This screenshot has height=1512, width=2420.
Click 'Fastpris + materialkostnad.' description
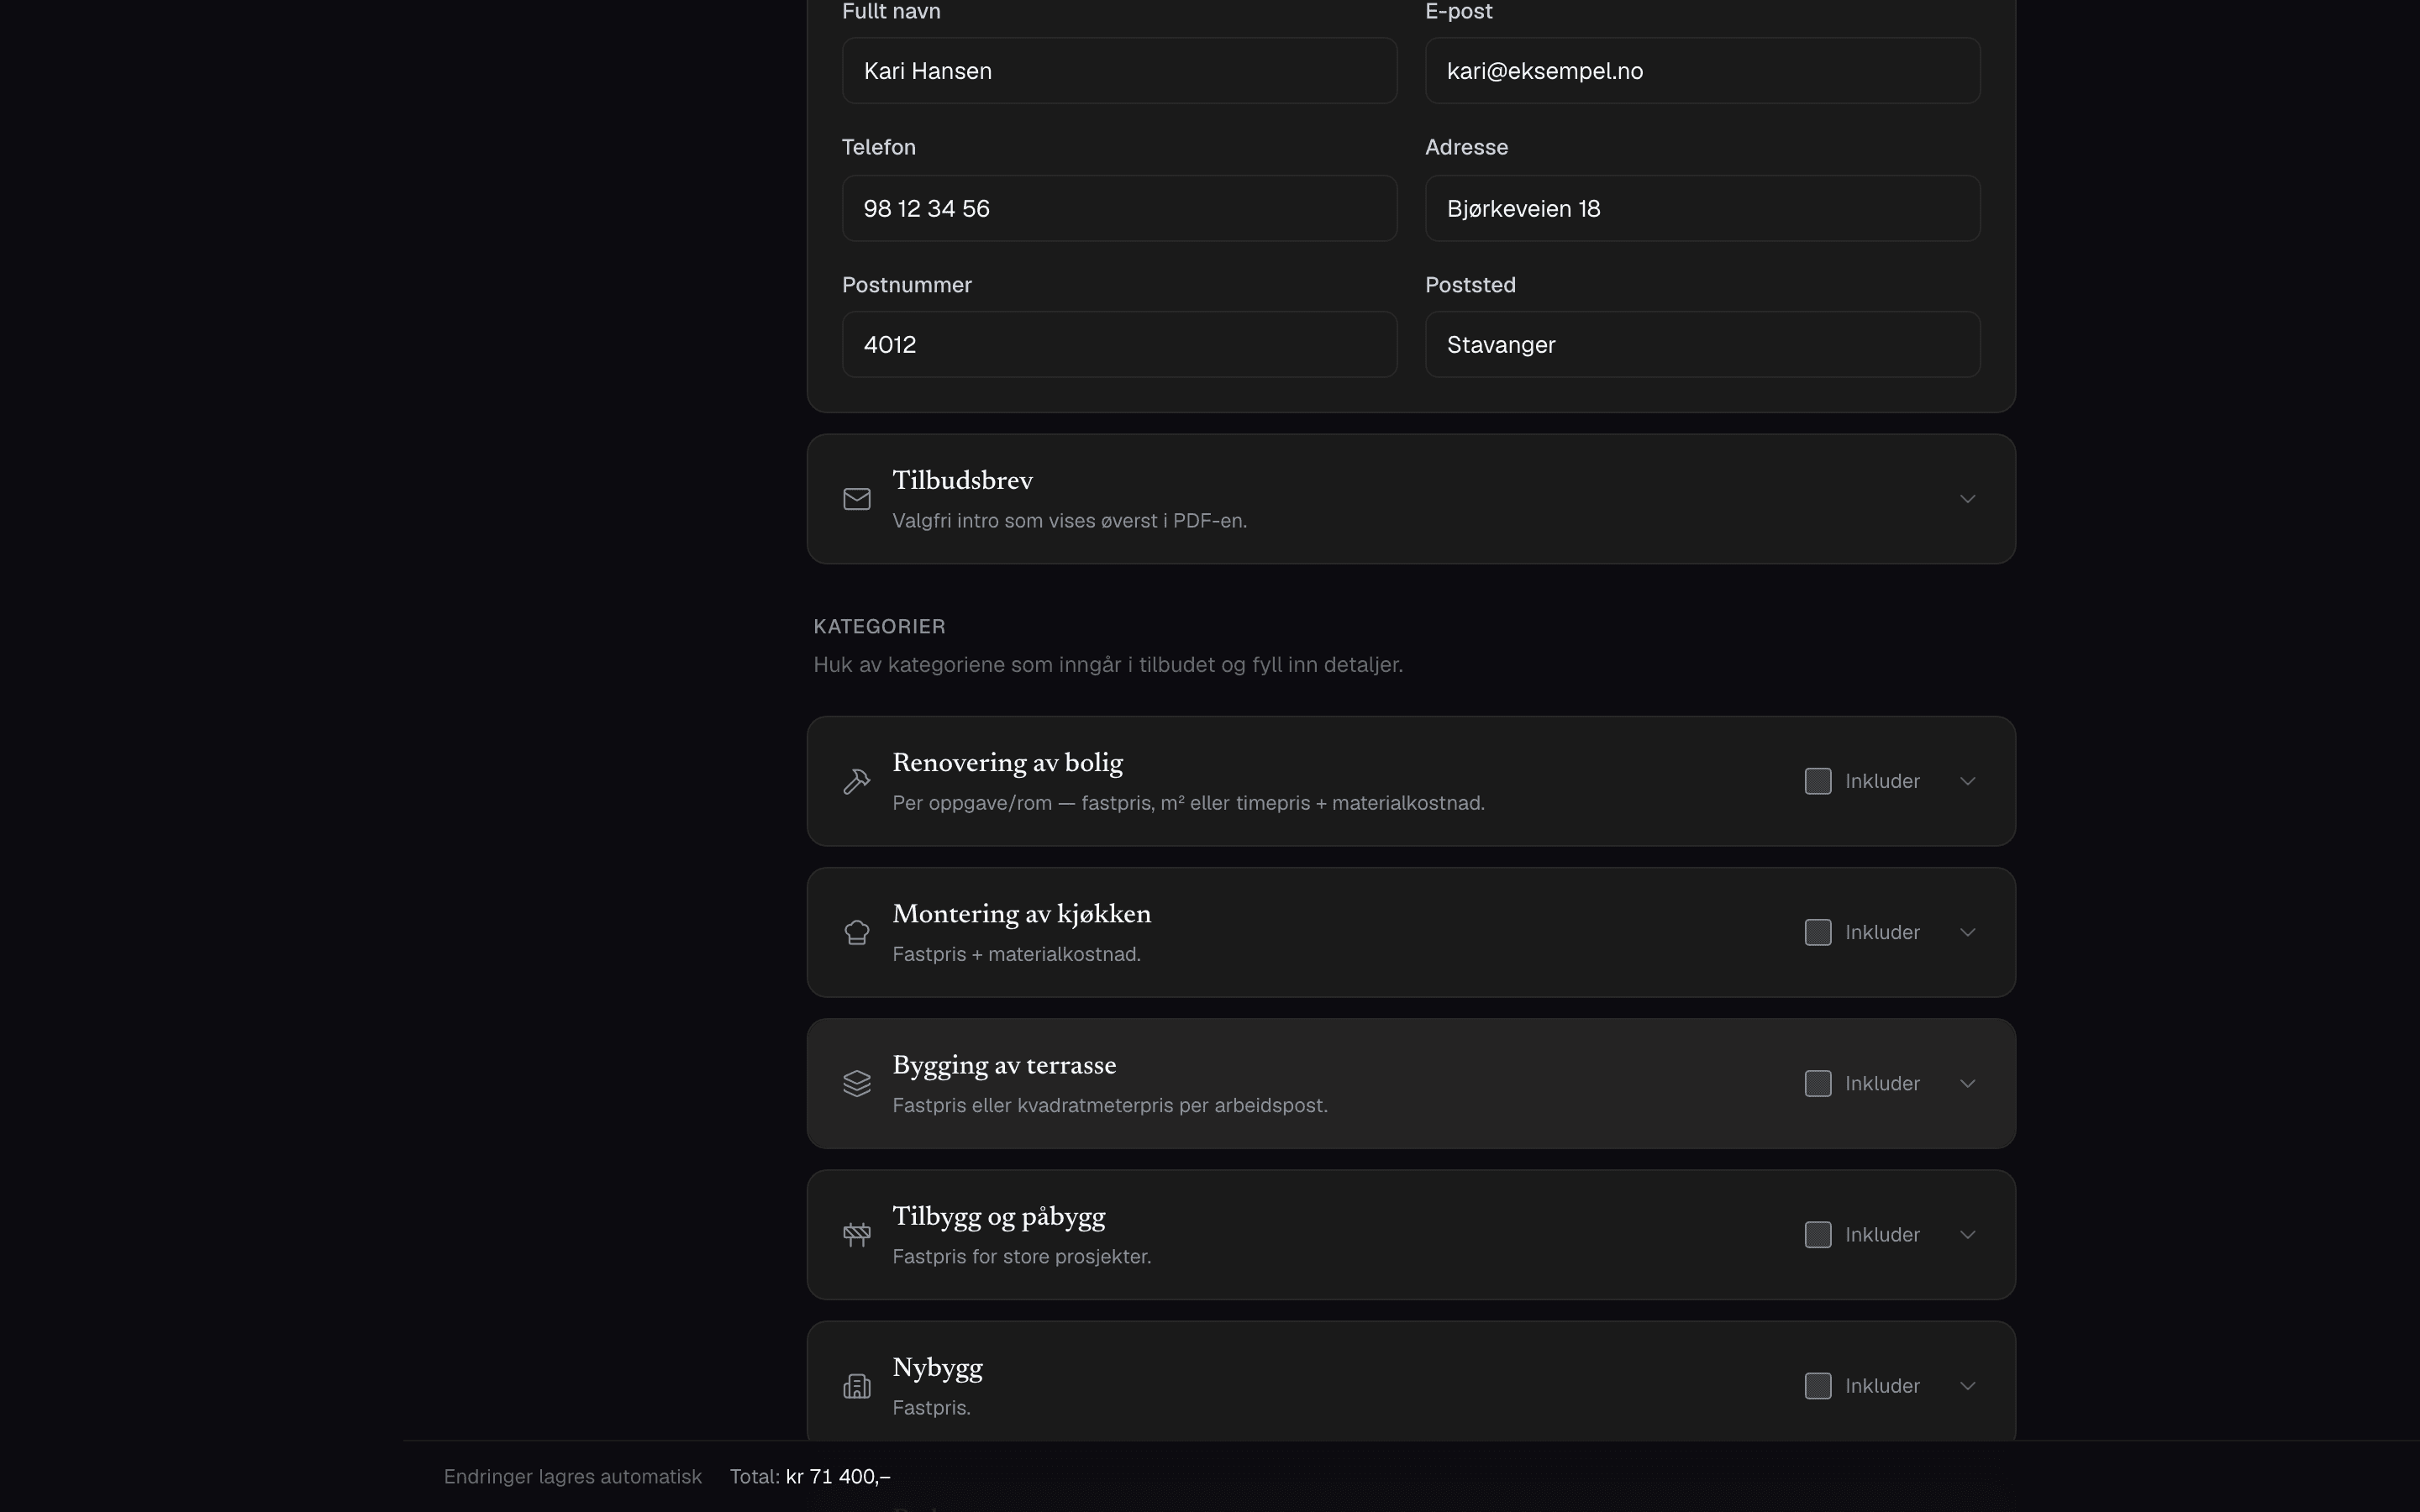point(1016,954)
